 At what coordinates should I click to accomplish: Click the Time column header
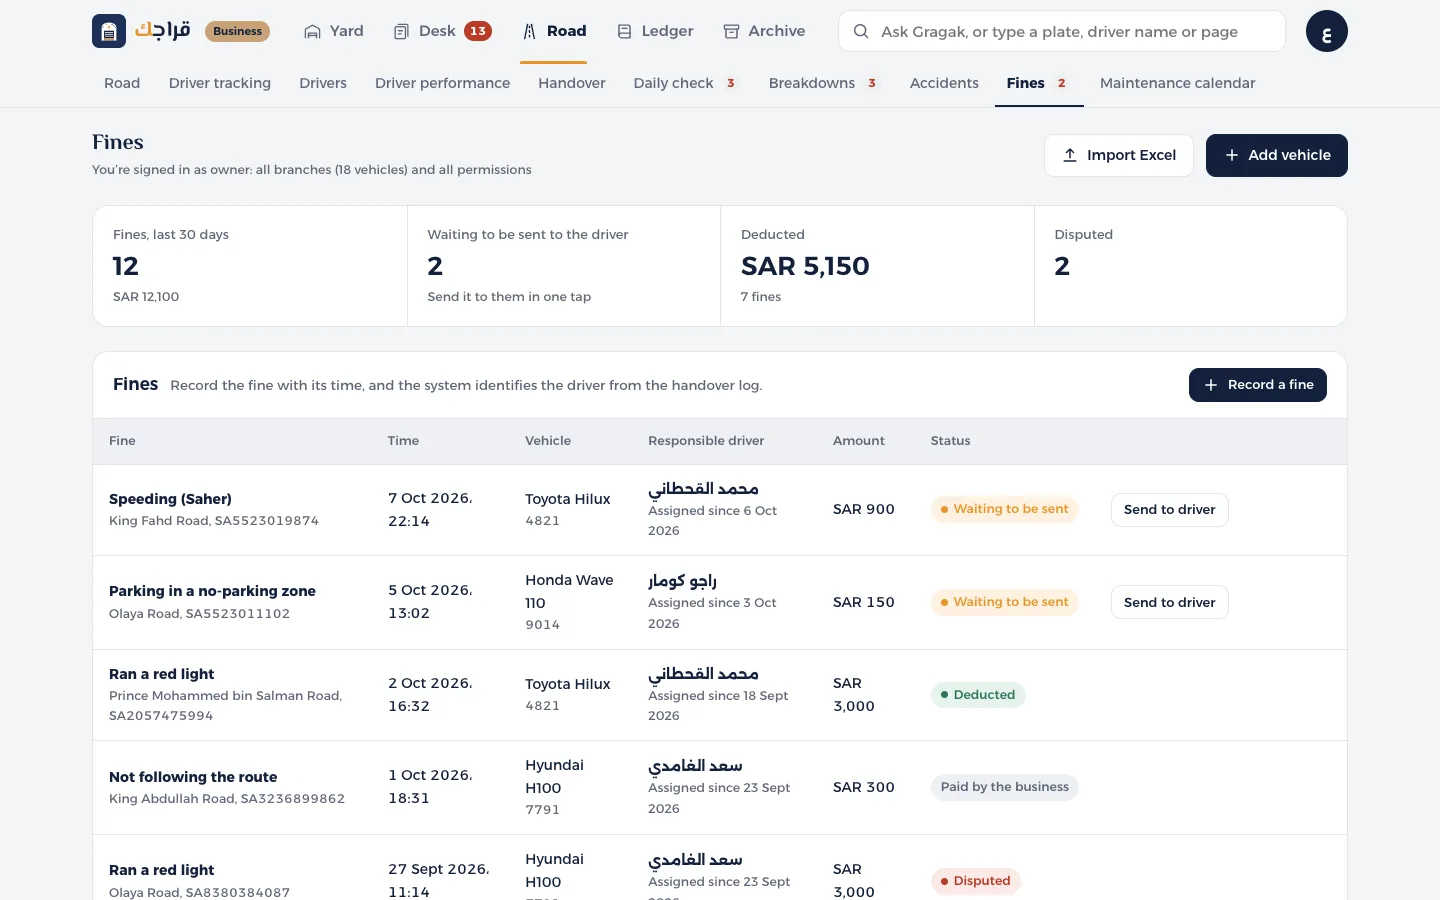[x=403, y=441]
